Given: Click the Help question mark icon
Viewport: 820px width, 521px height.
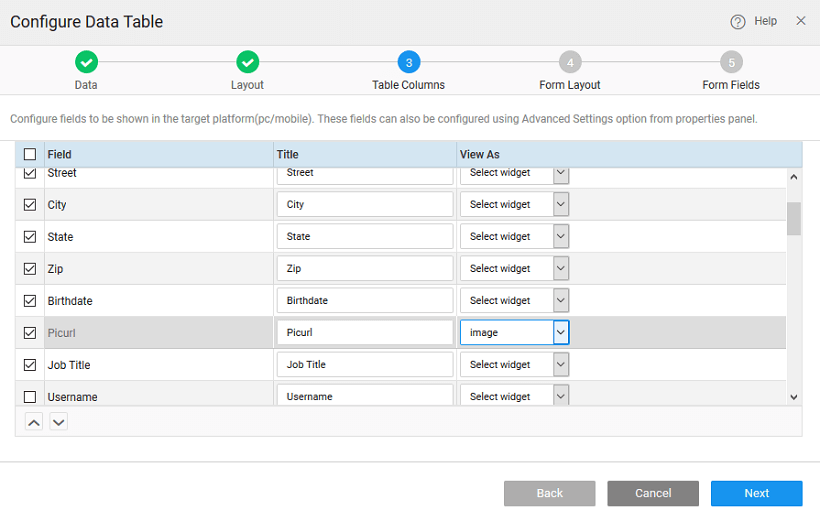Looking at the screenshot, I should point(738,21).
